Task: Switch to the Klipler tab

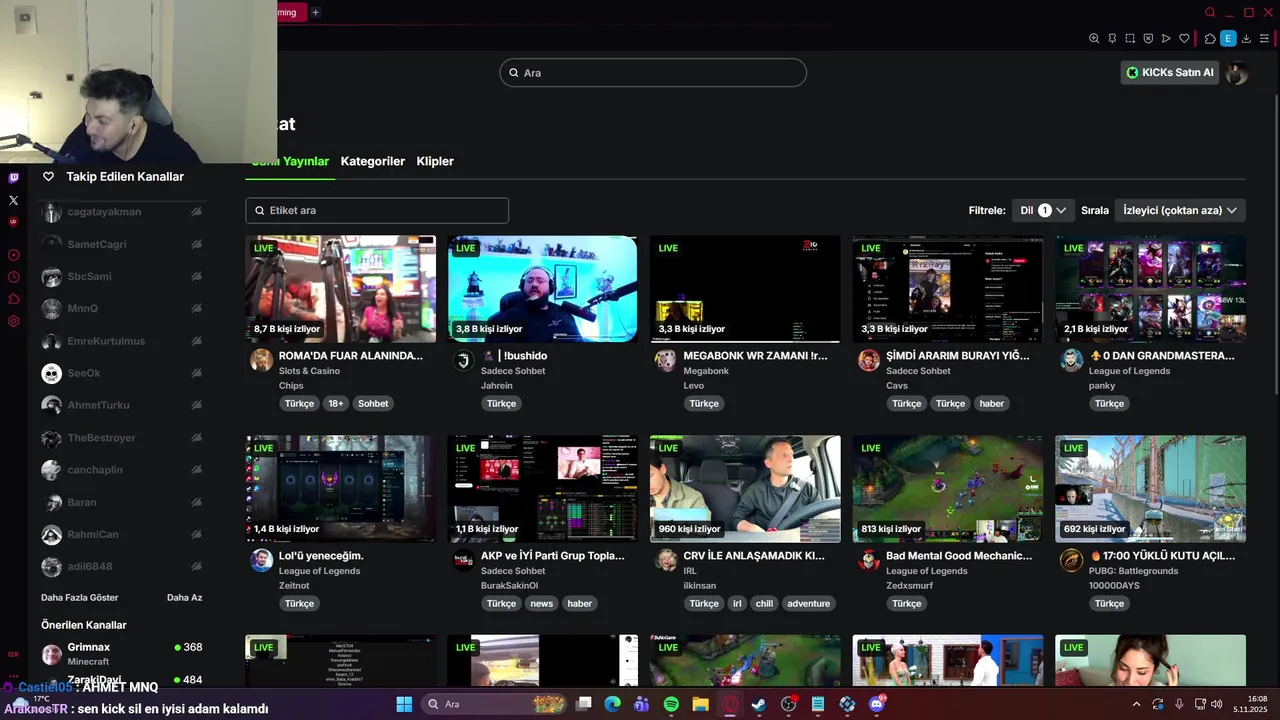Action: pos(435,161)
